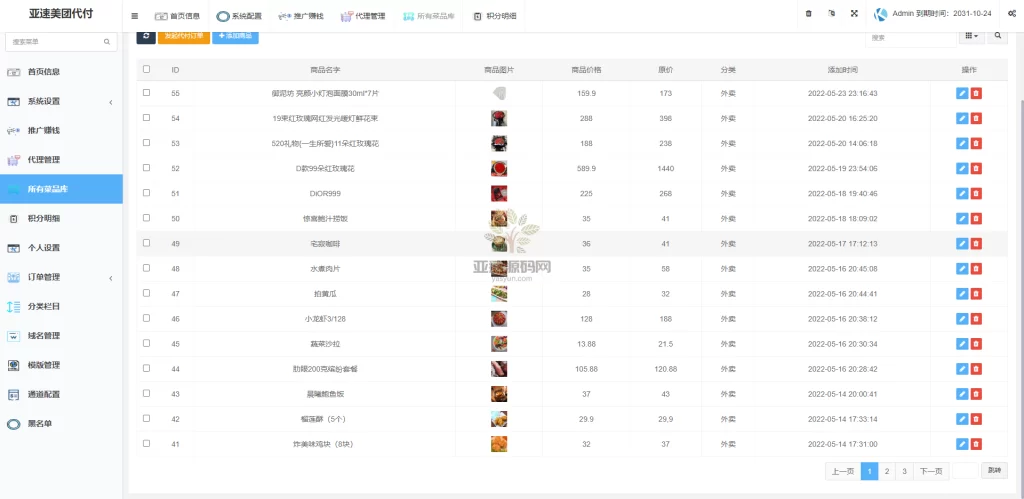Click the 跳转 jump button
1024x499 pixels.
[994, 470]
